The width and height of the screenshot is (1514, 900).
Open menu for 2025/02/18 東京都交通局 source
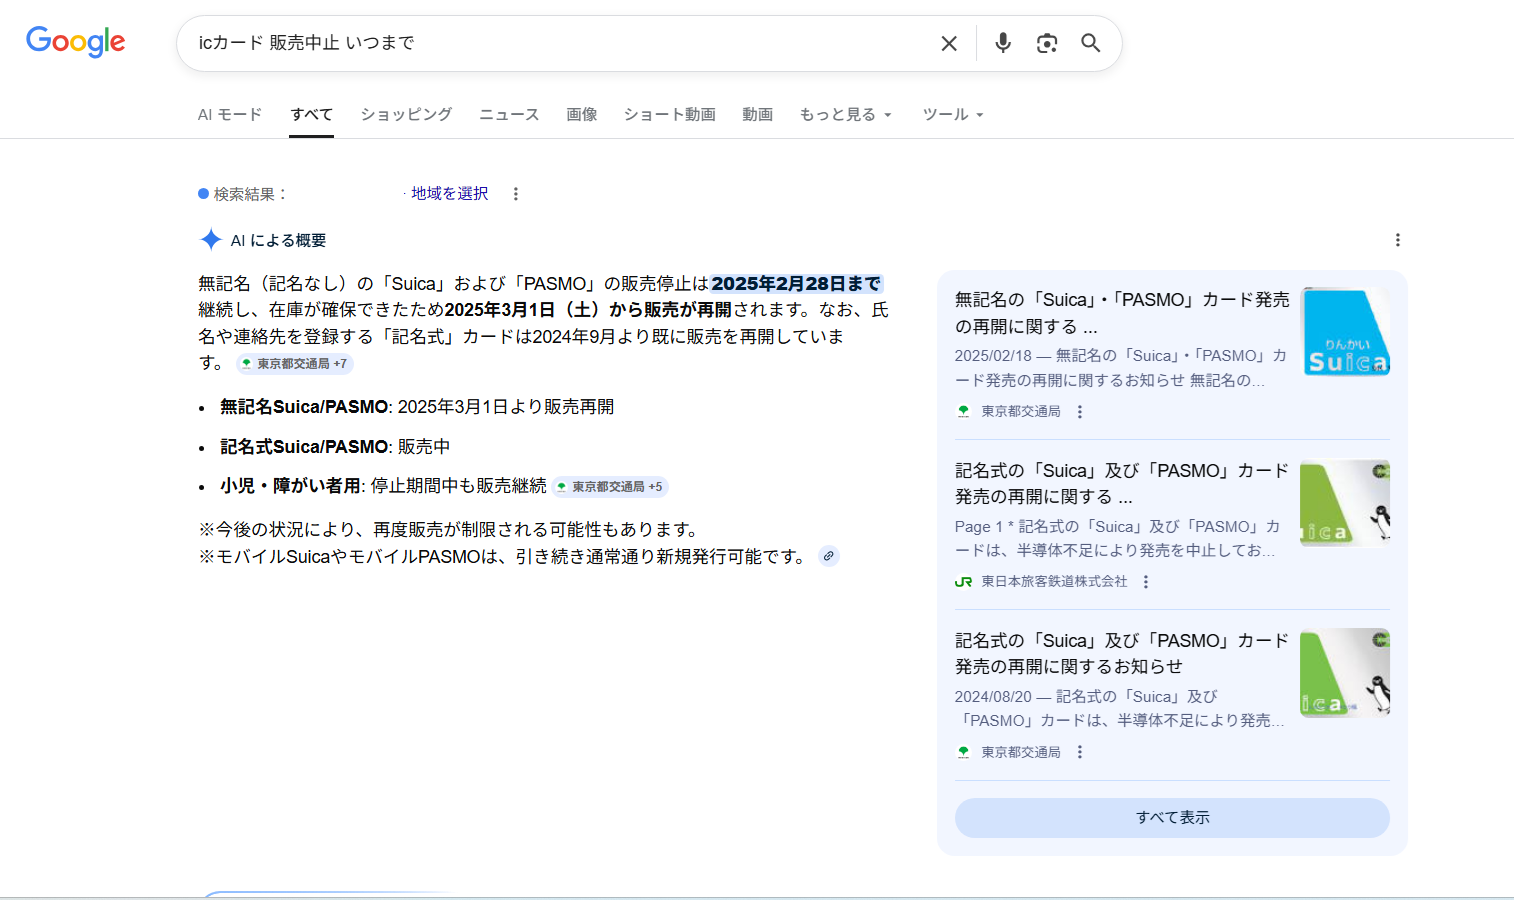coord(1080,411)
